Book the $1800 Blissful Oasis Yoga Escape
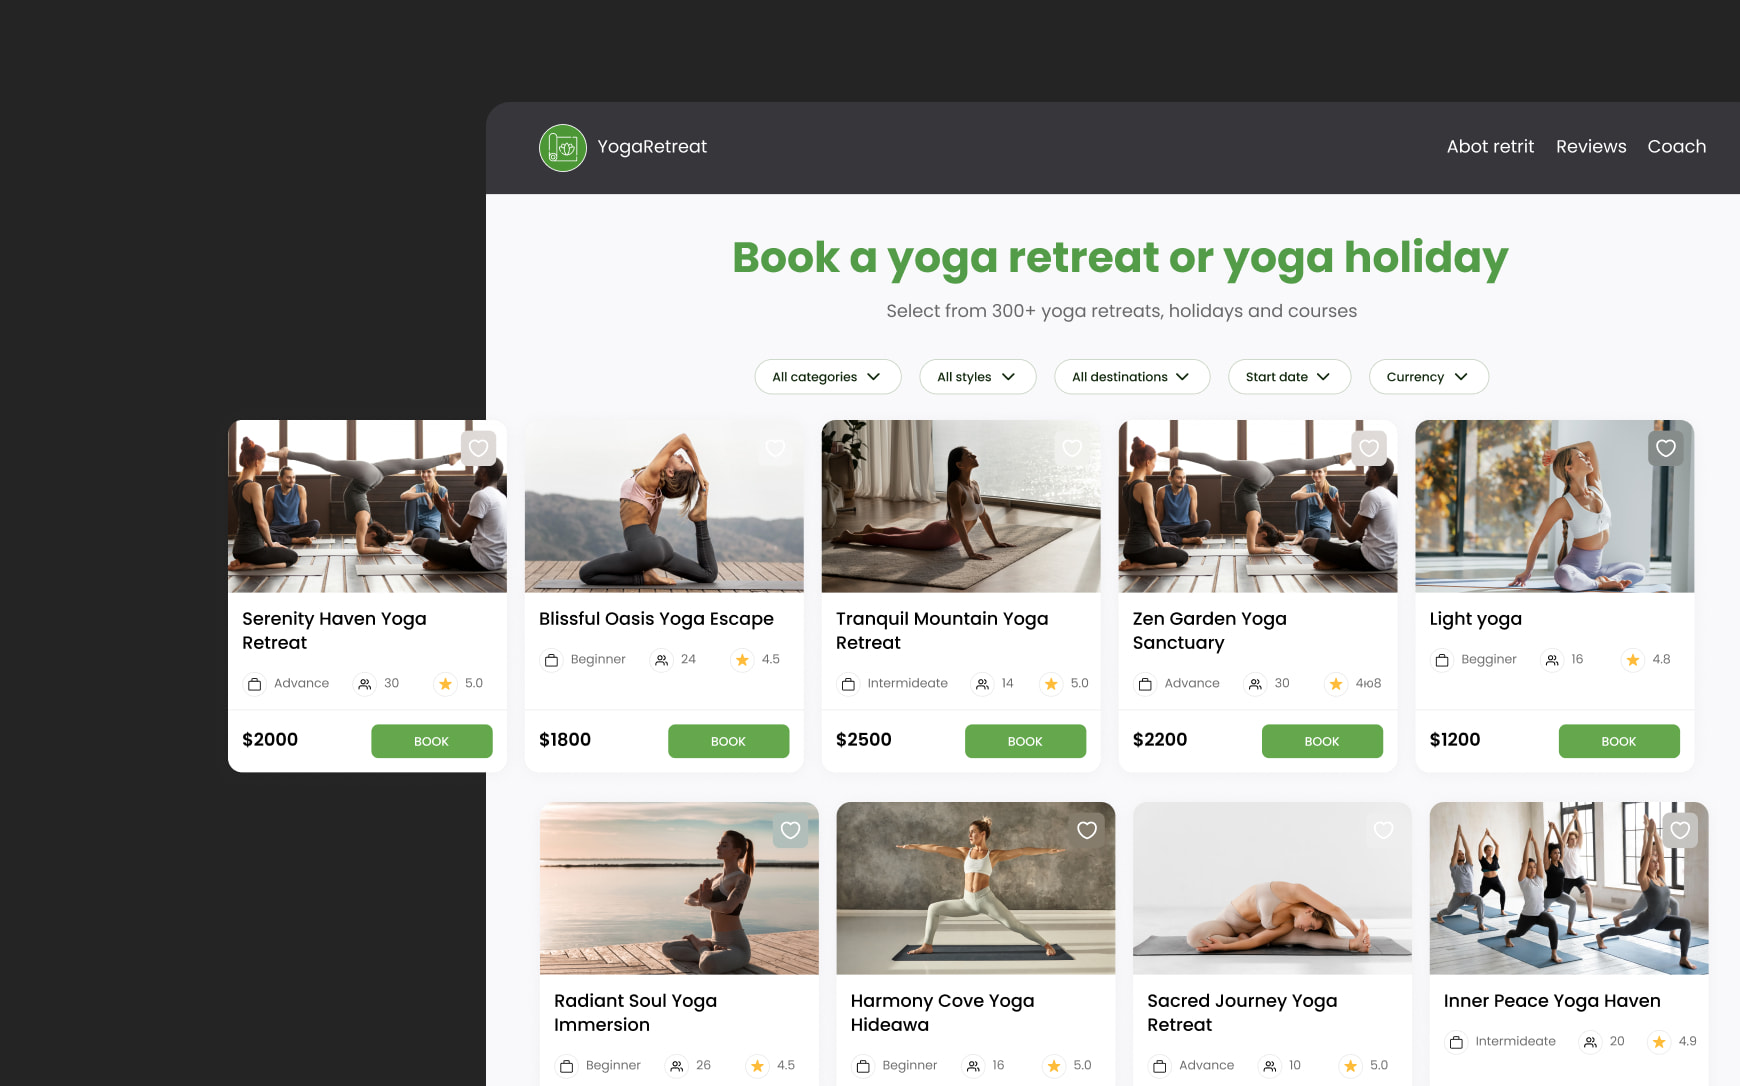The width and height of the screenshot is (1740, 1086). click(x=728, y=741)
